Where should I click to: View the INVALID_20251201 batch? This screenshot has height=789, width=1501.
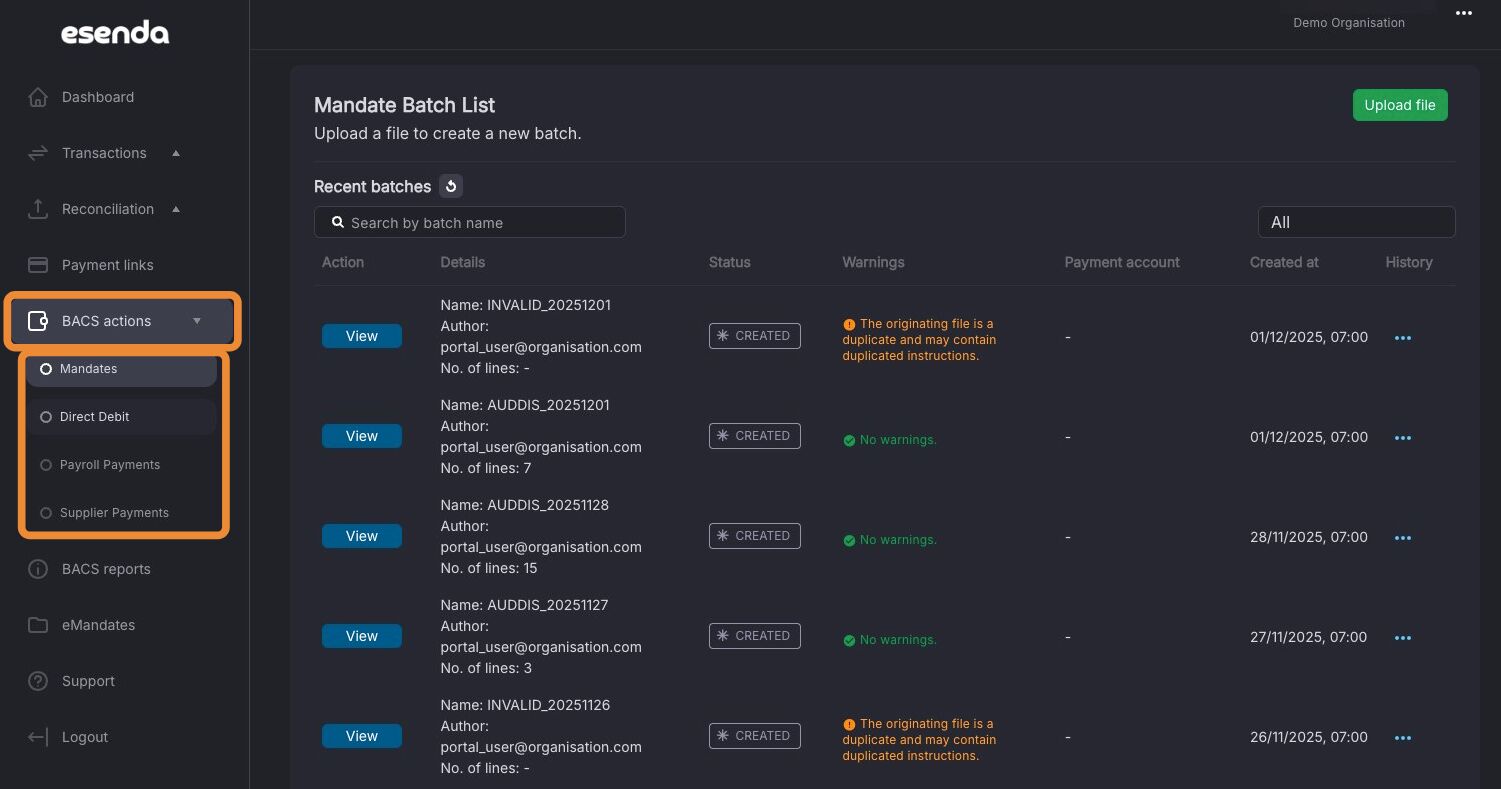(362, 336)
